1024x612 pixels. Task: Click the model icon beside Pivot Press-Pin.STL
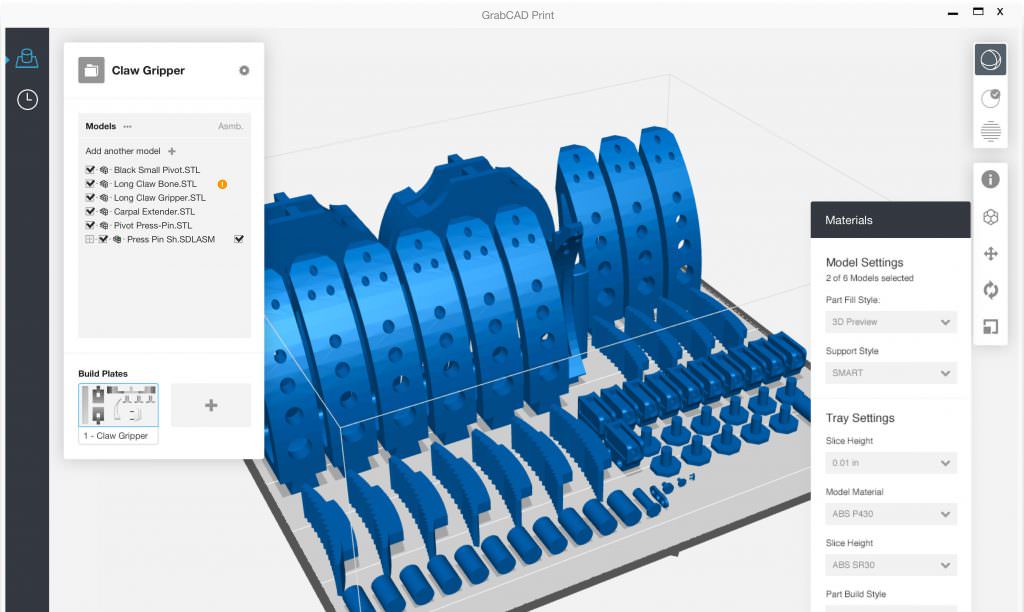pyautogui.click(x=104, y=225)
